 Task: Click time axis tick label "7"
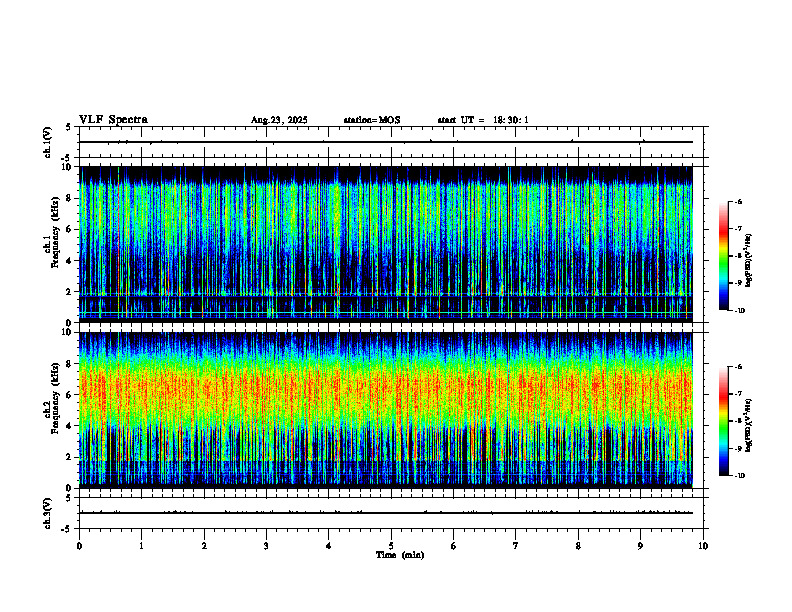coord(516,546)
